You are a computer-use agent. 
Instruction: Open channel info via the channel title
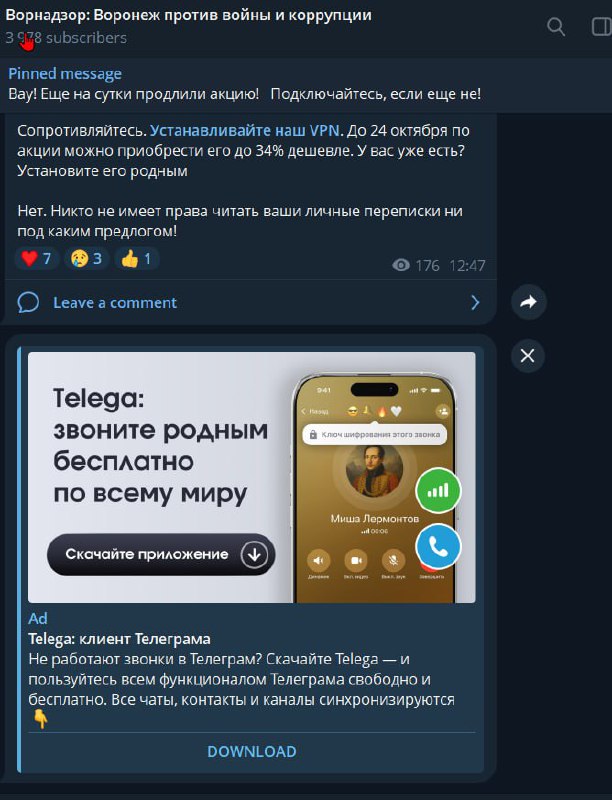click(188, 15)
